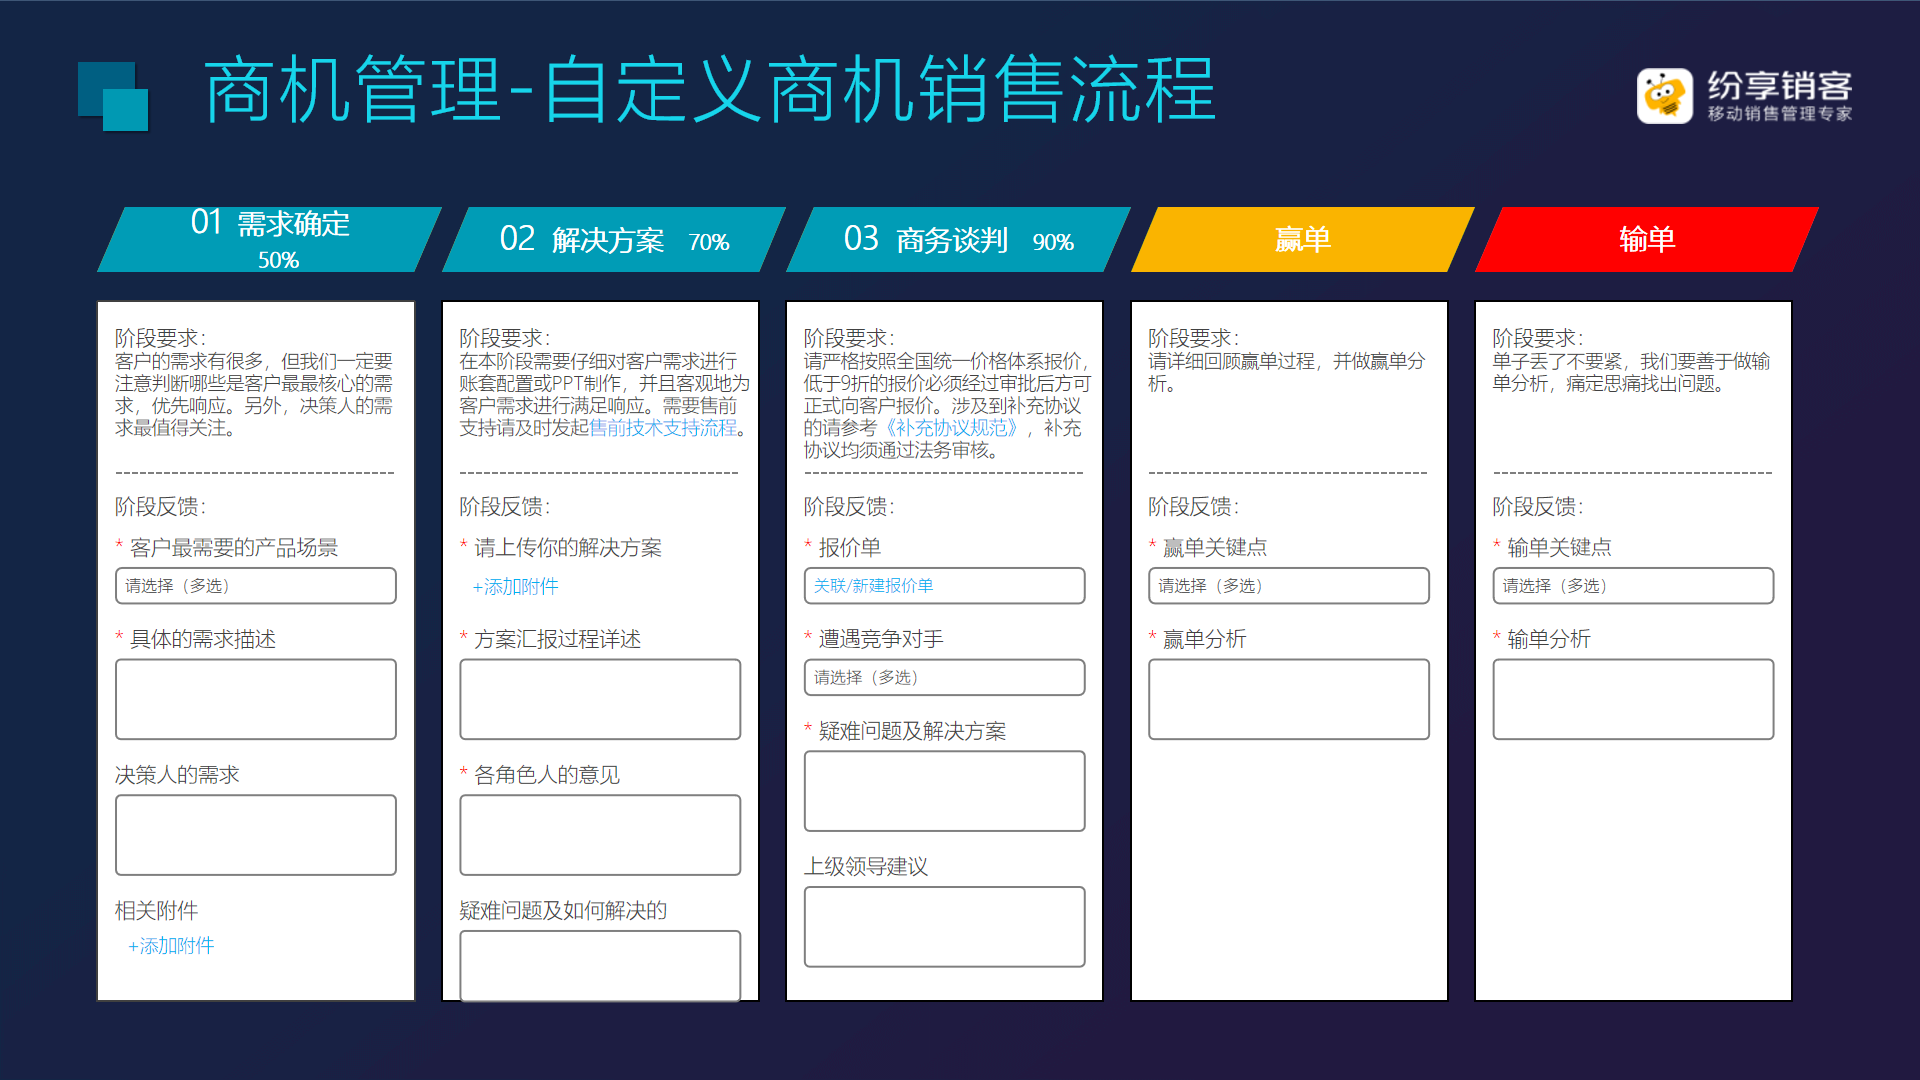Click the 阶段反馈: label in the 赢单 card

[x=1193, y=507]
